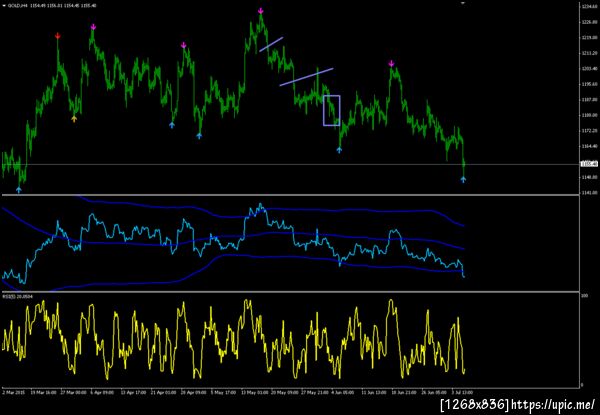Click the '4 Jun 05:00' time label
This screenshot has width=600, height=415.
343,392
